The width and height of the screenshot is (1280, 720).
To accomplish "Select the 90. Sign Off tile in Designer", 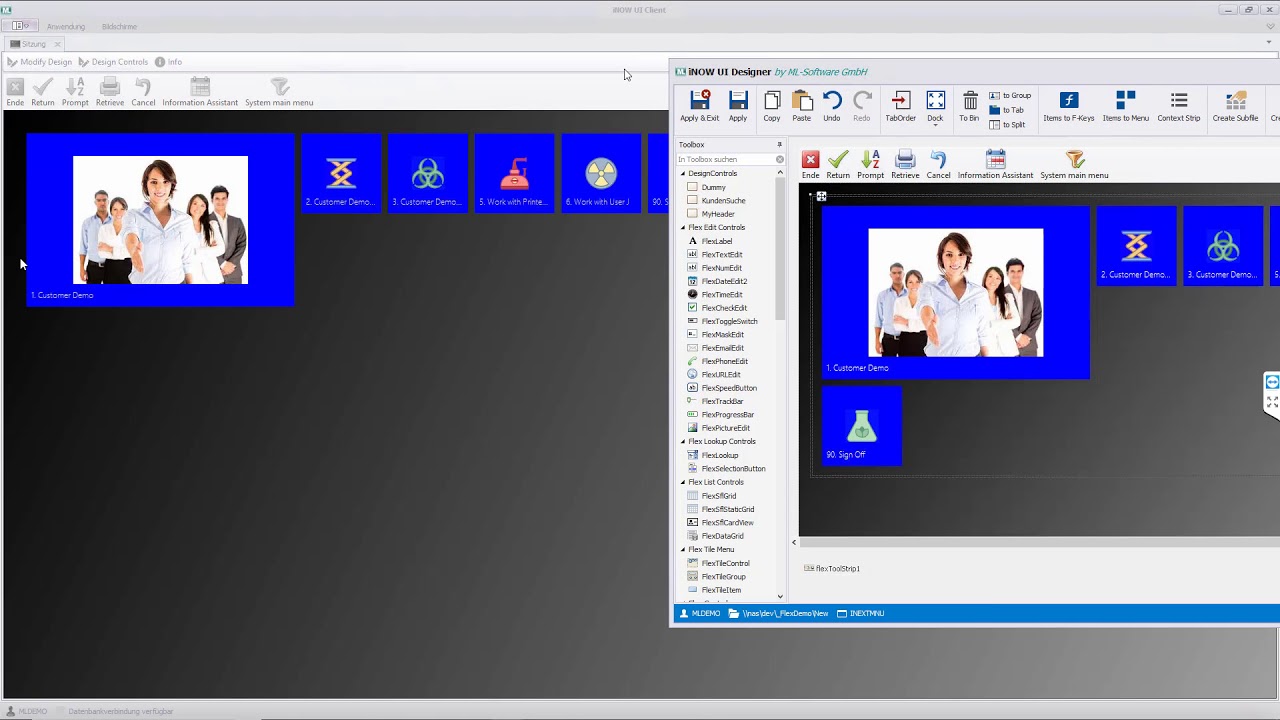I will point(861,426).
